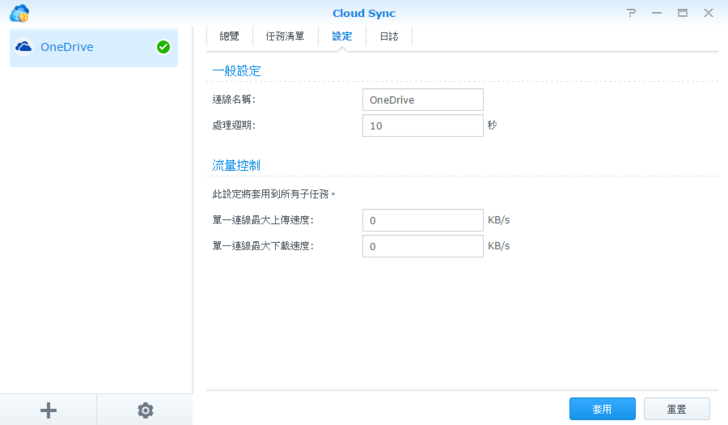
Task: Click the 套用 apply button
Action: click(x=602, y=409)
